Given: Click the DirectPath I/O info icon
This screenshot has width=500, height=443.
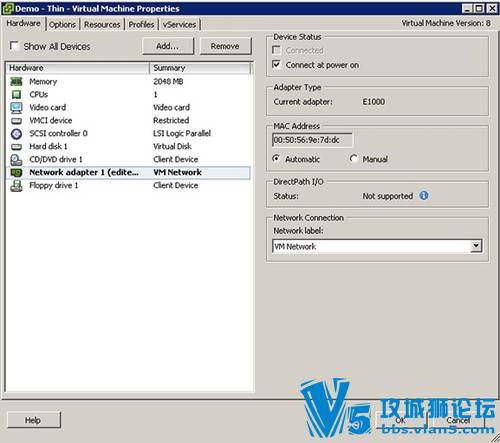Looking at the screenshot, I should coord(424,195).
